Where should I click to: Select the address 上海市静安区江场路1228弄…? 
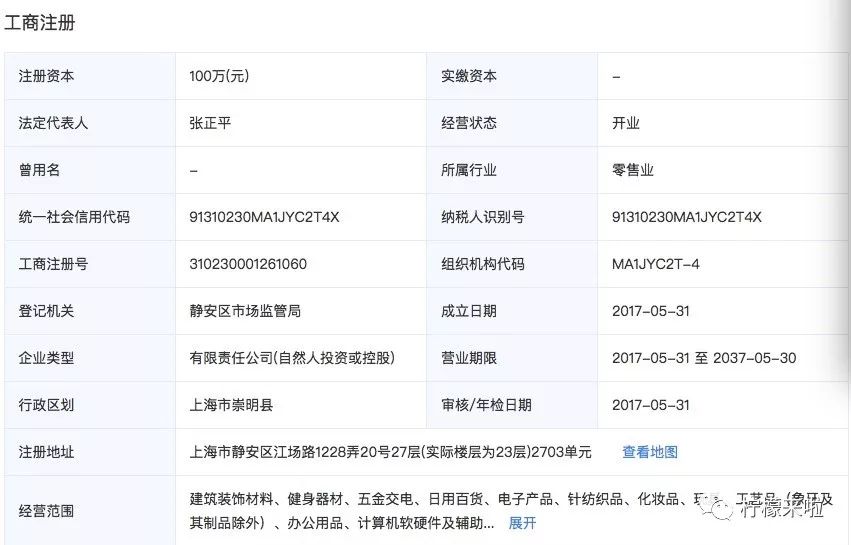click(x=390, y=452)
